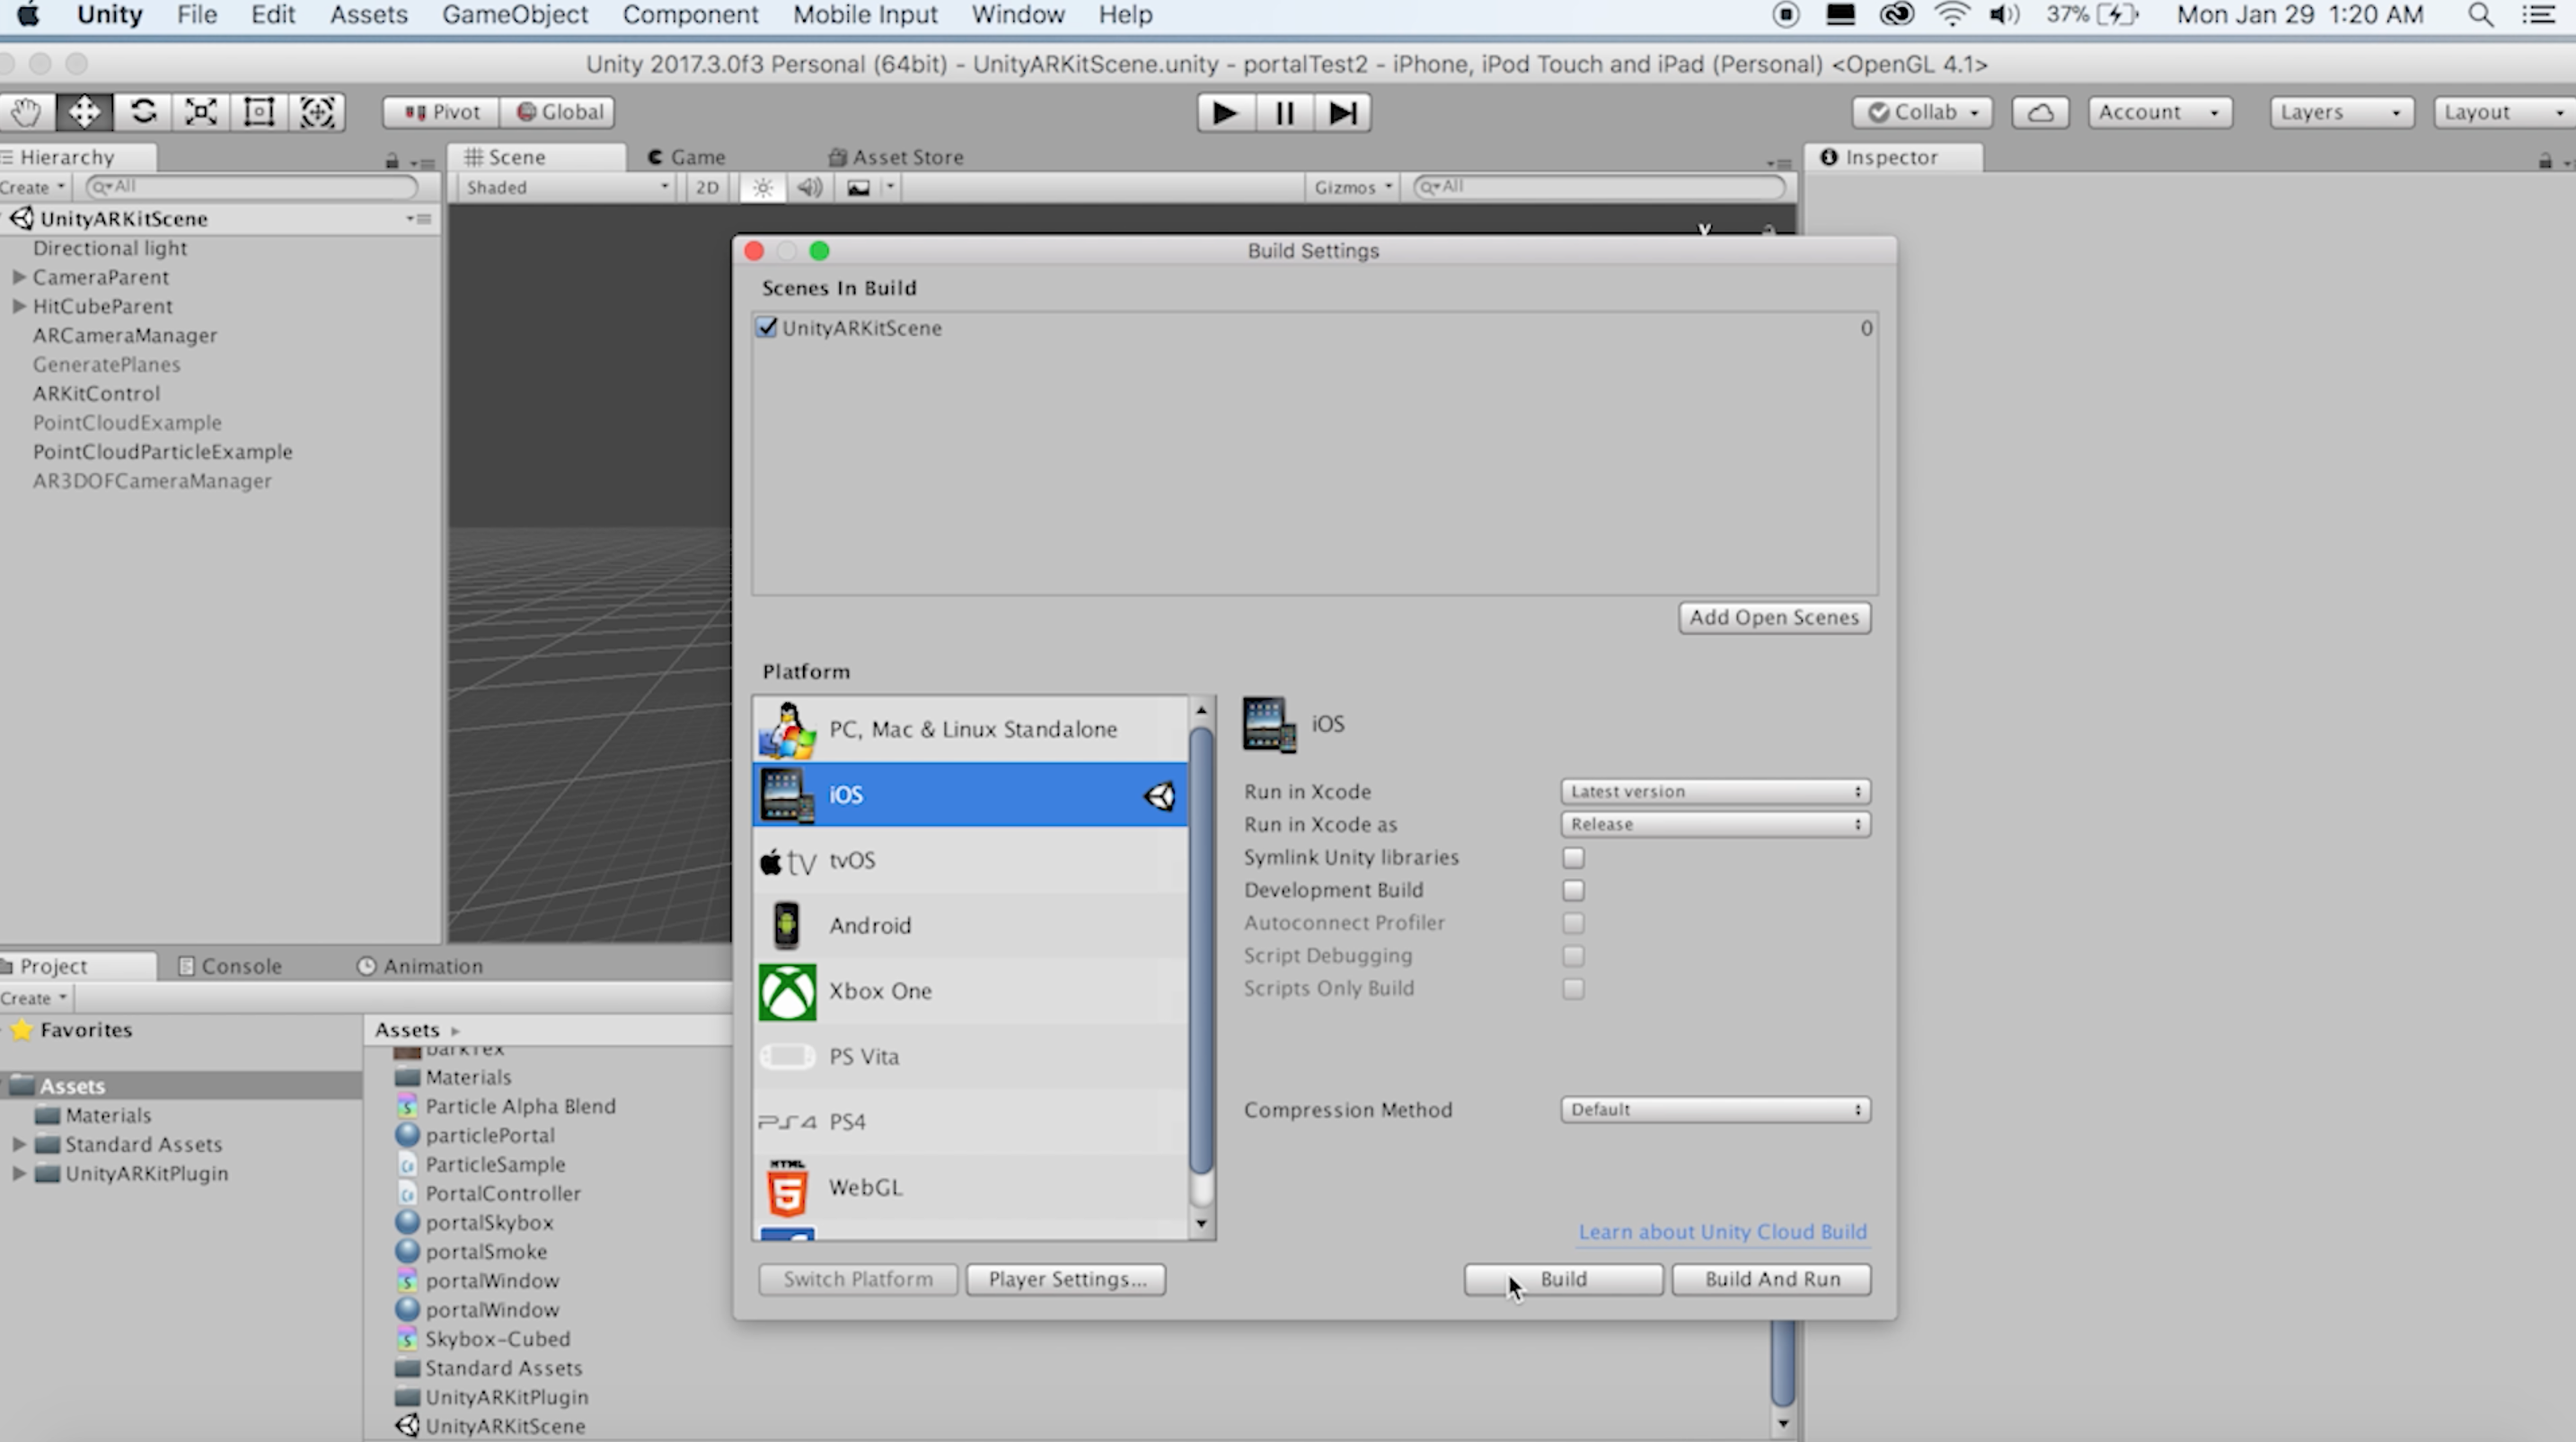2576x1442 pixels.
Task: Expand Run in Xcode as dropdown
Action: coord(1713,824)
